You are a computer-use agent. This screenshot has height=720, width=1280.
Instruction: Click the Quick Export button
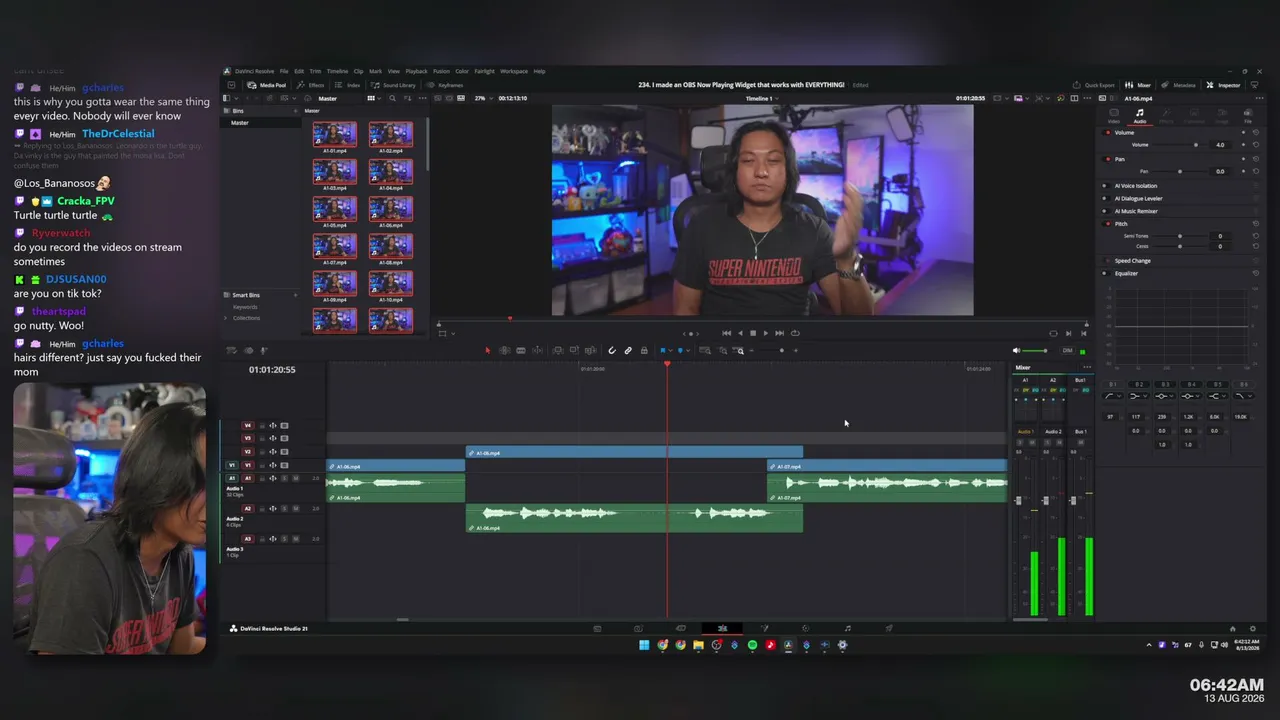point(1094,85)
